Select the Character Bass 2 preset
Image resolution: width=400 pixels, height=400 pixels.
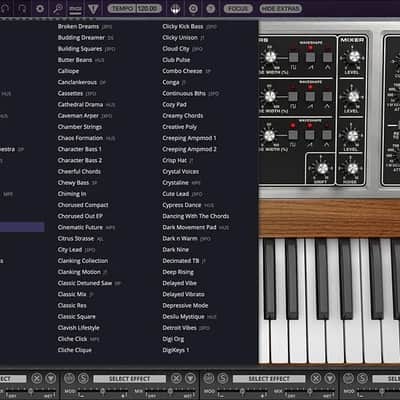(x=80, y=160)
